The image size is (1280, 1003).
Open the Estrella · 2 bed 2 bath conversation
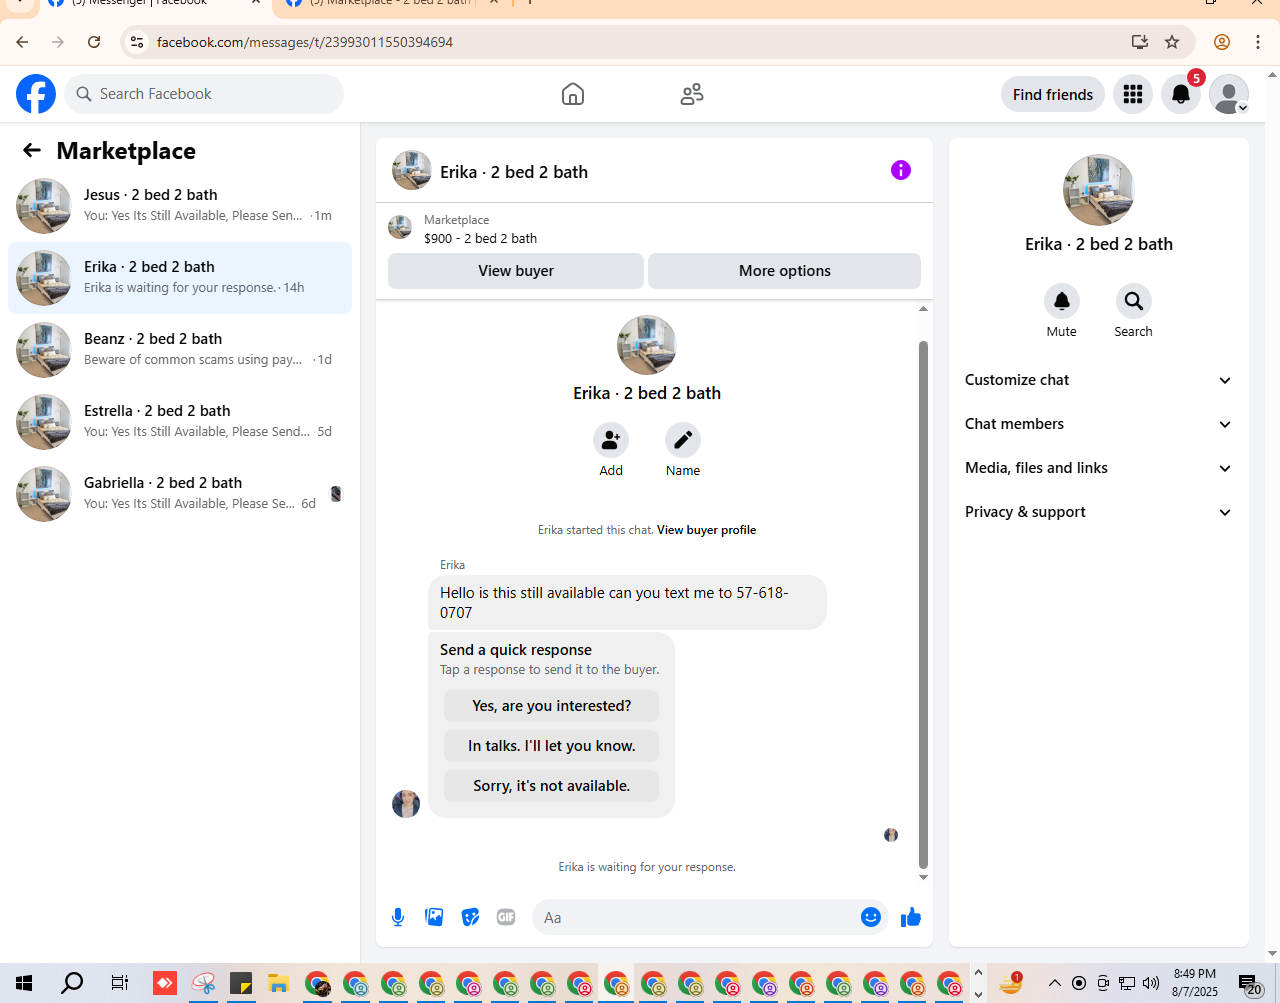(180, 422)
